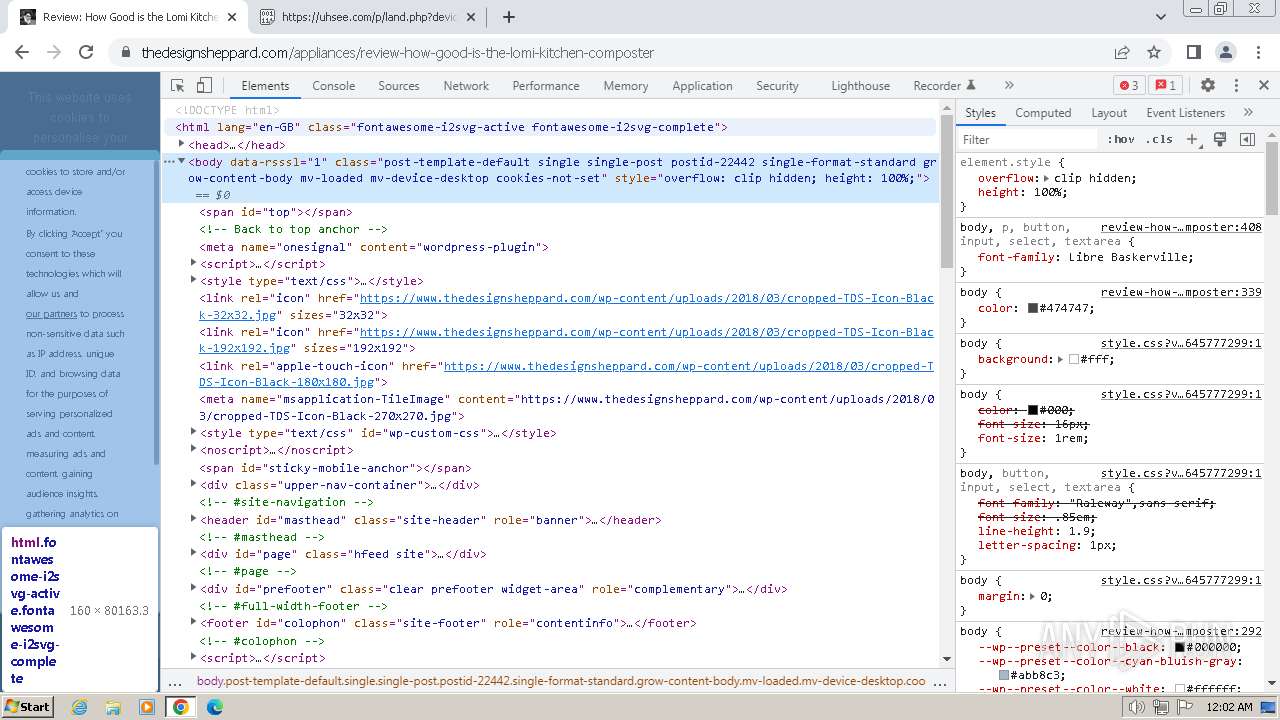Open Internet Explorer from the taskbar
1280x720 pixels.
pos(80,707)
